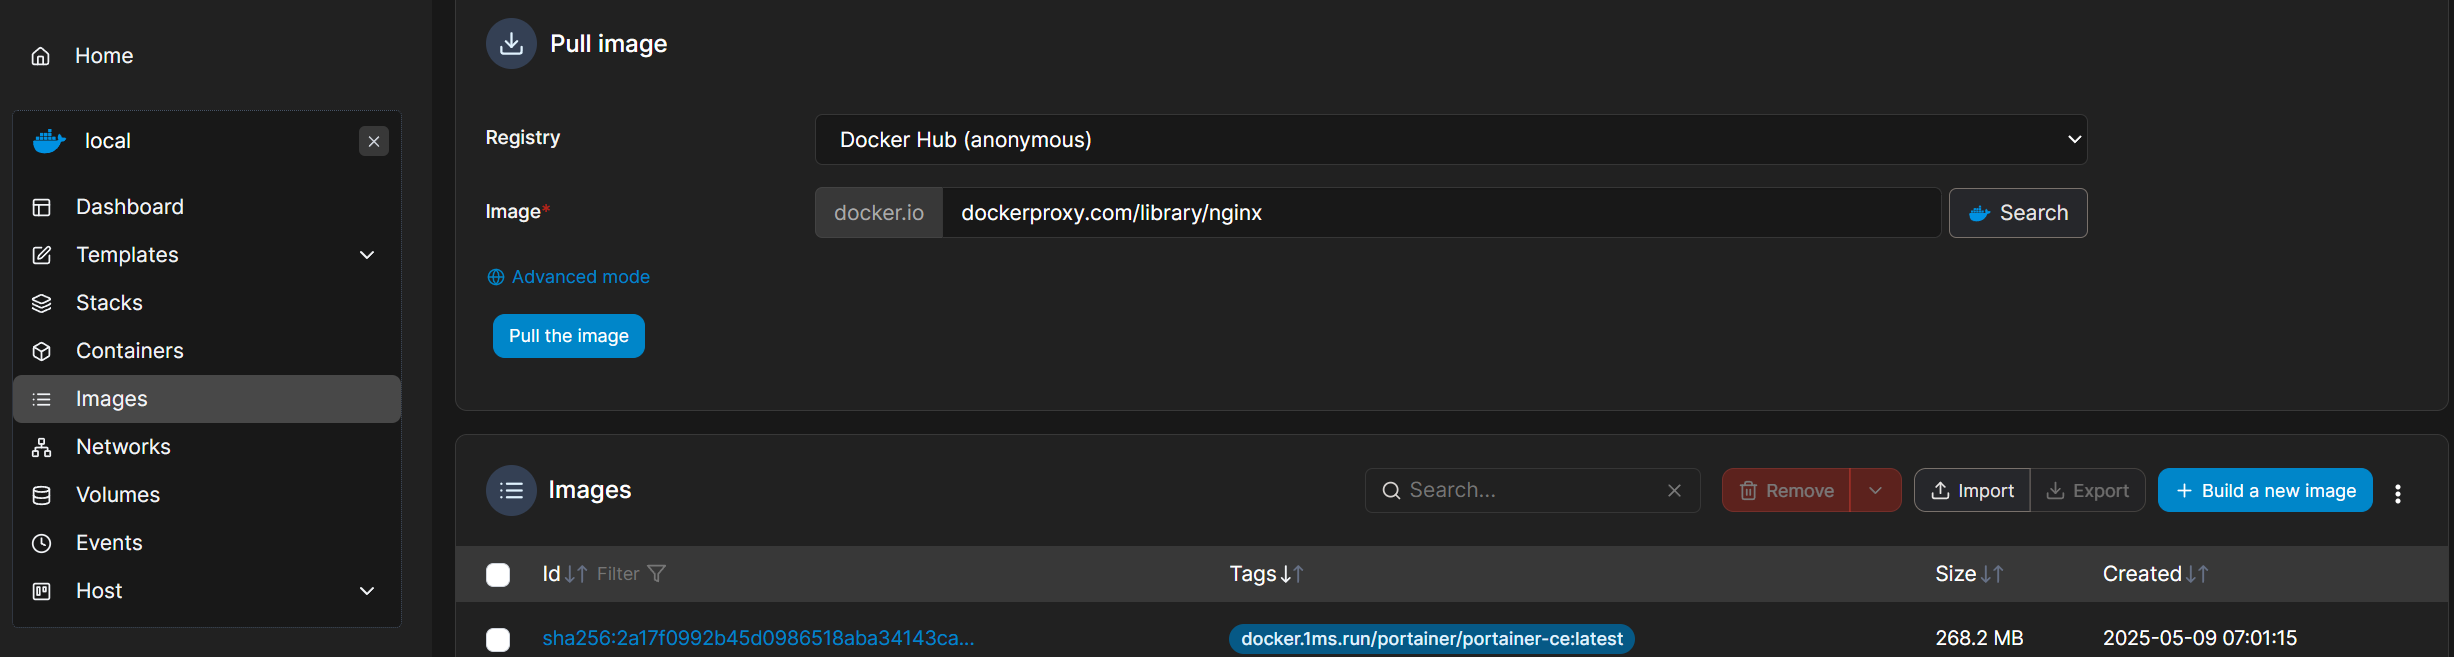Toggle the select-all images checkbox
Screen dimensions: 2454x657
coord(498,574)
